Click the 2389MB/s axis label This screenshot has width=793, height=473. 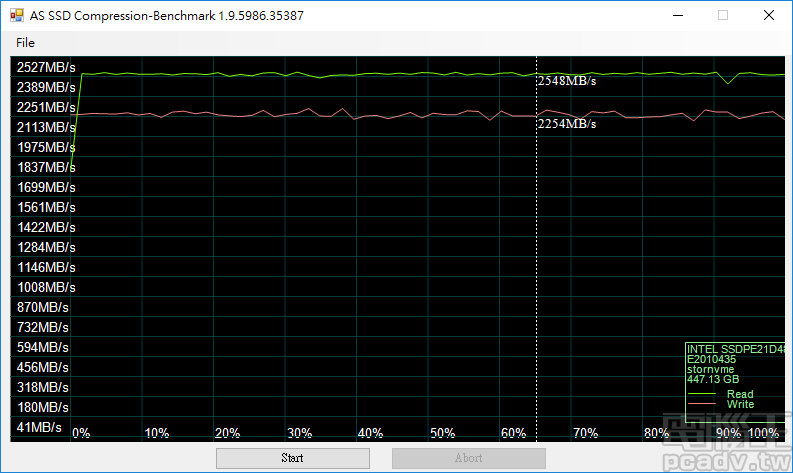pyautogui.click(x=46, y=87)
